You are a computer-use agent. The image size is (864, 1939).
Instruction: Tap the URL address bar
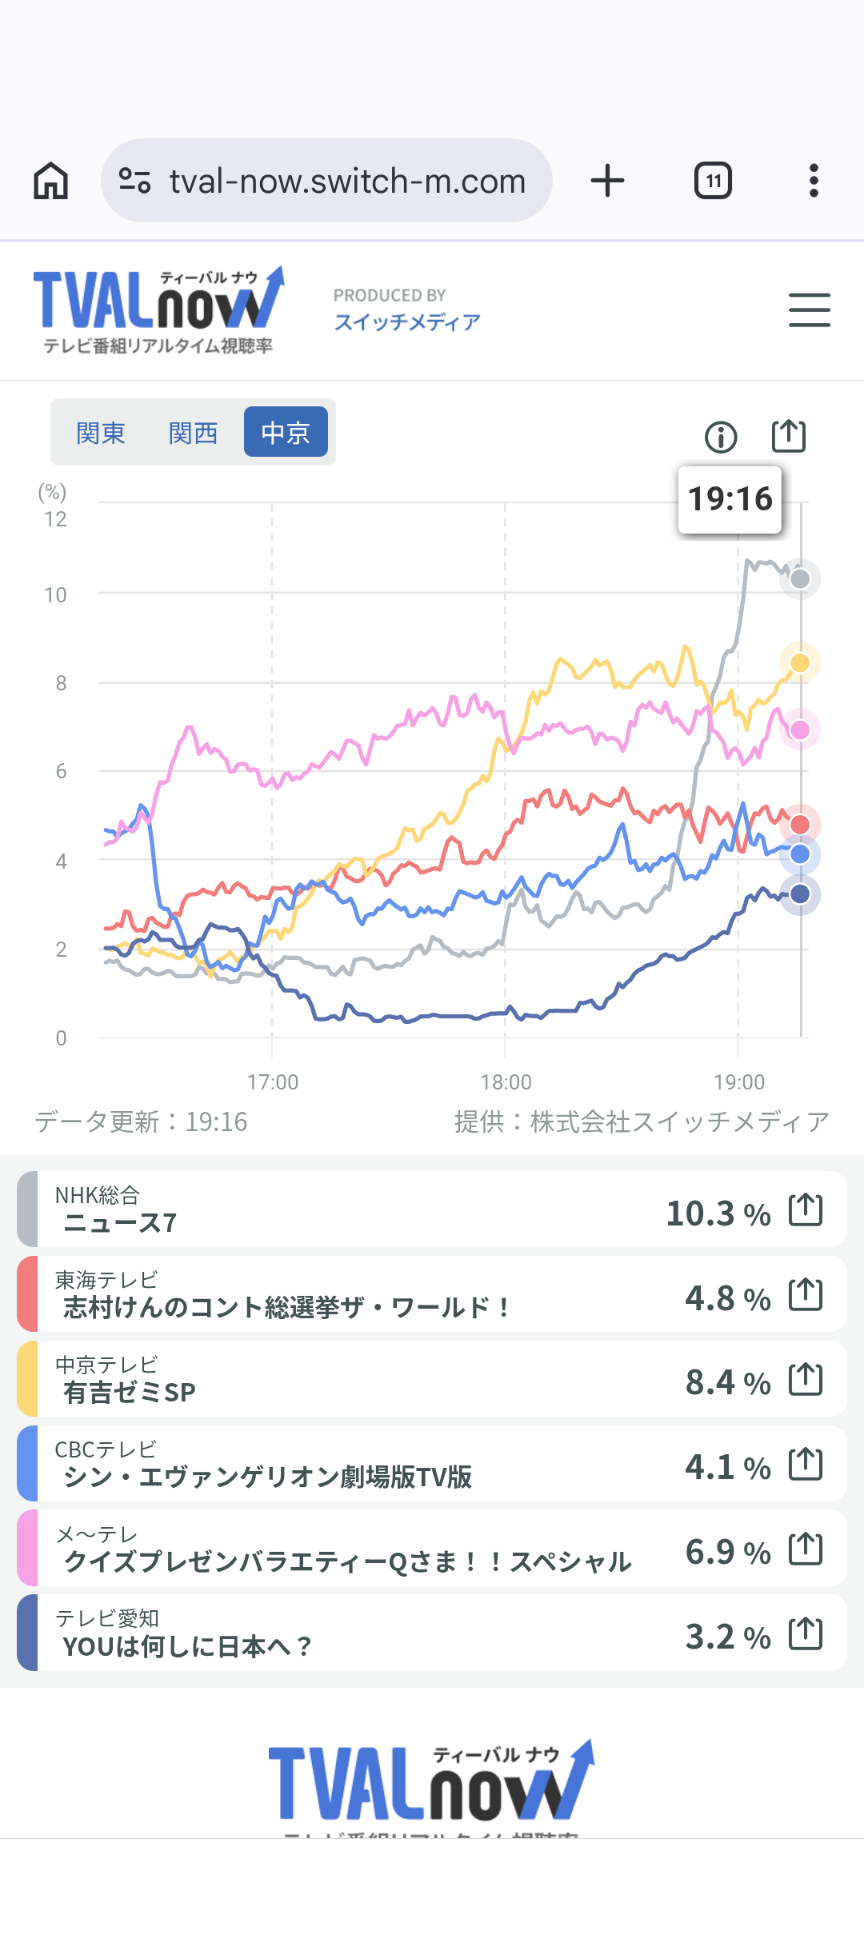pyautogui.click(x=346, y=181)
